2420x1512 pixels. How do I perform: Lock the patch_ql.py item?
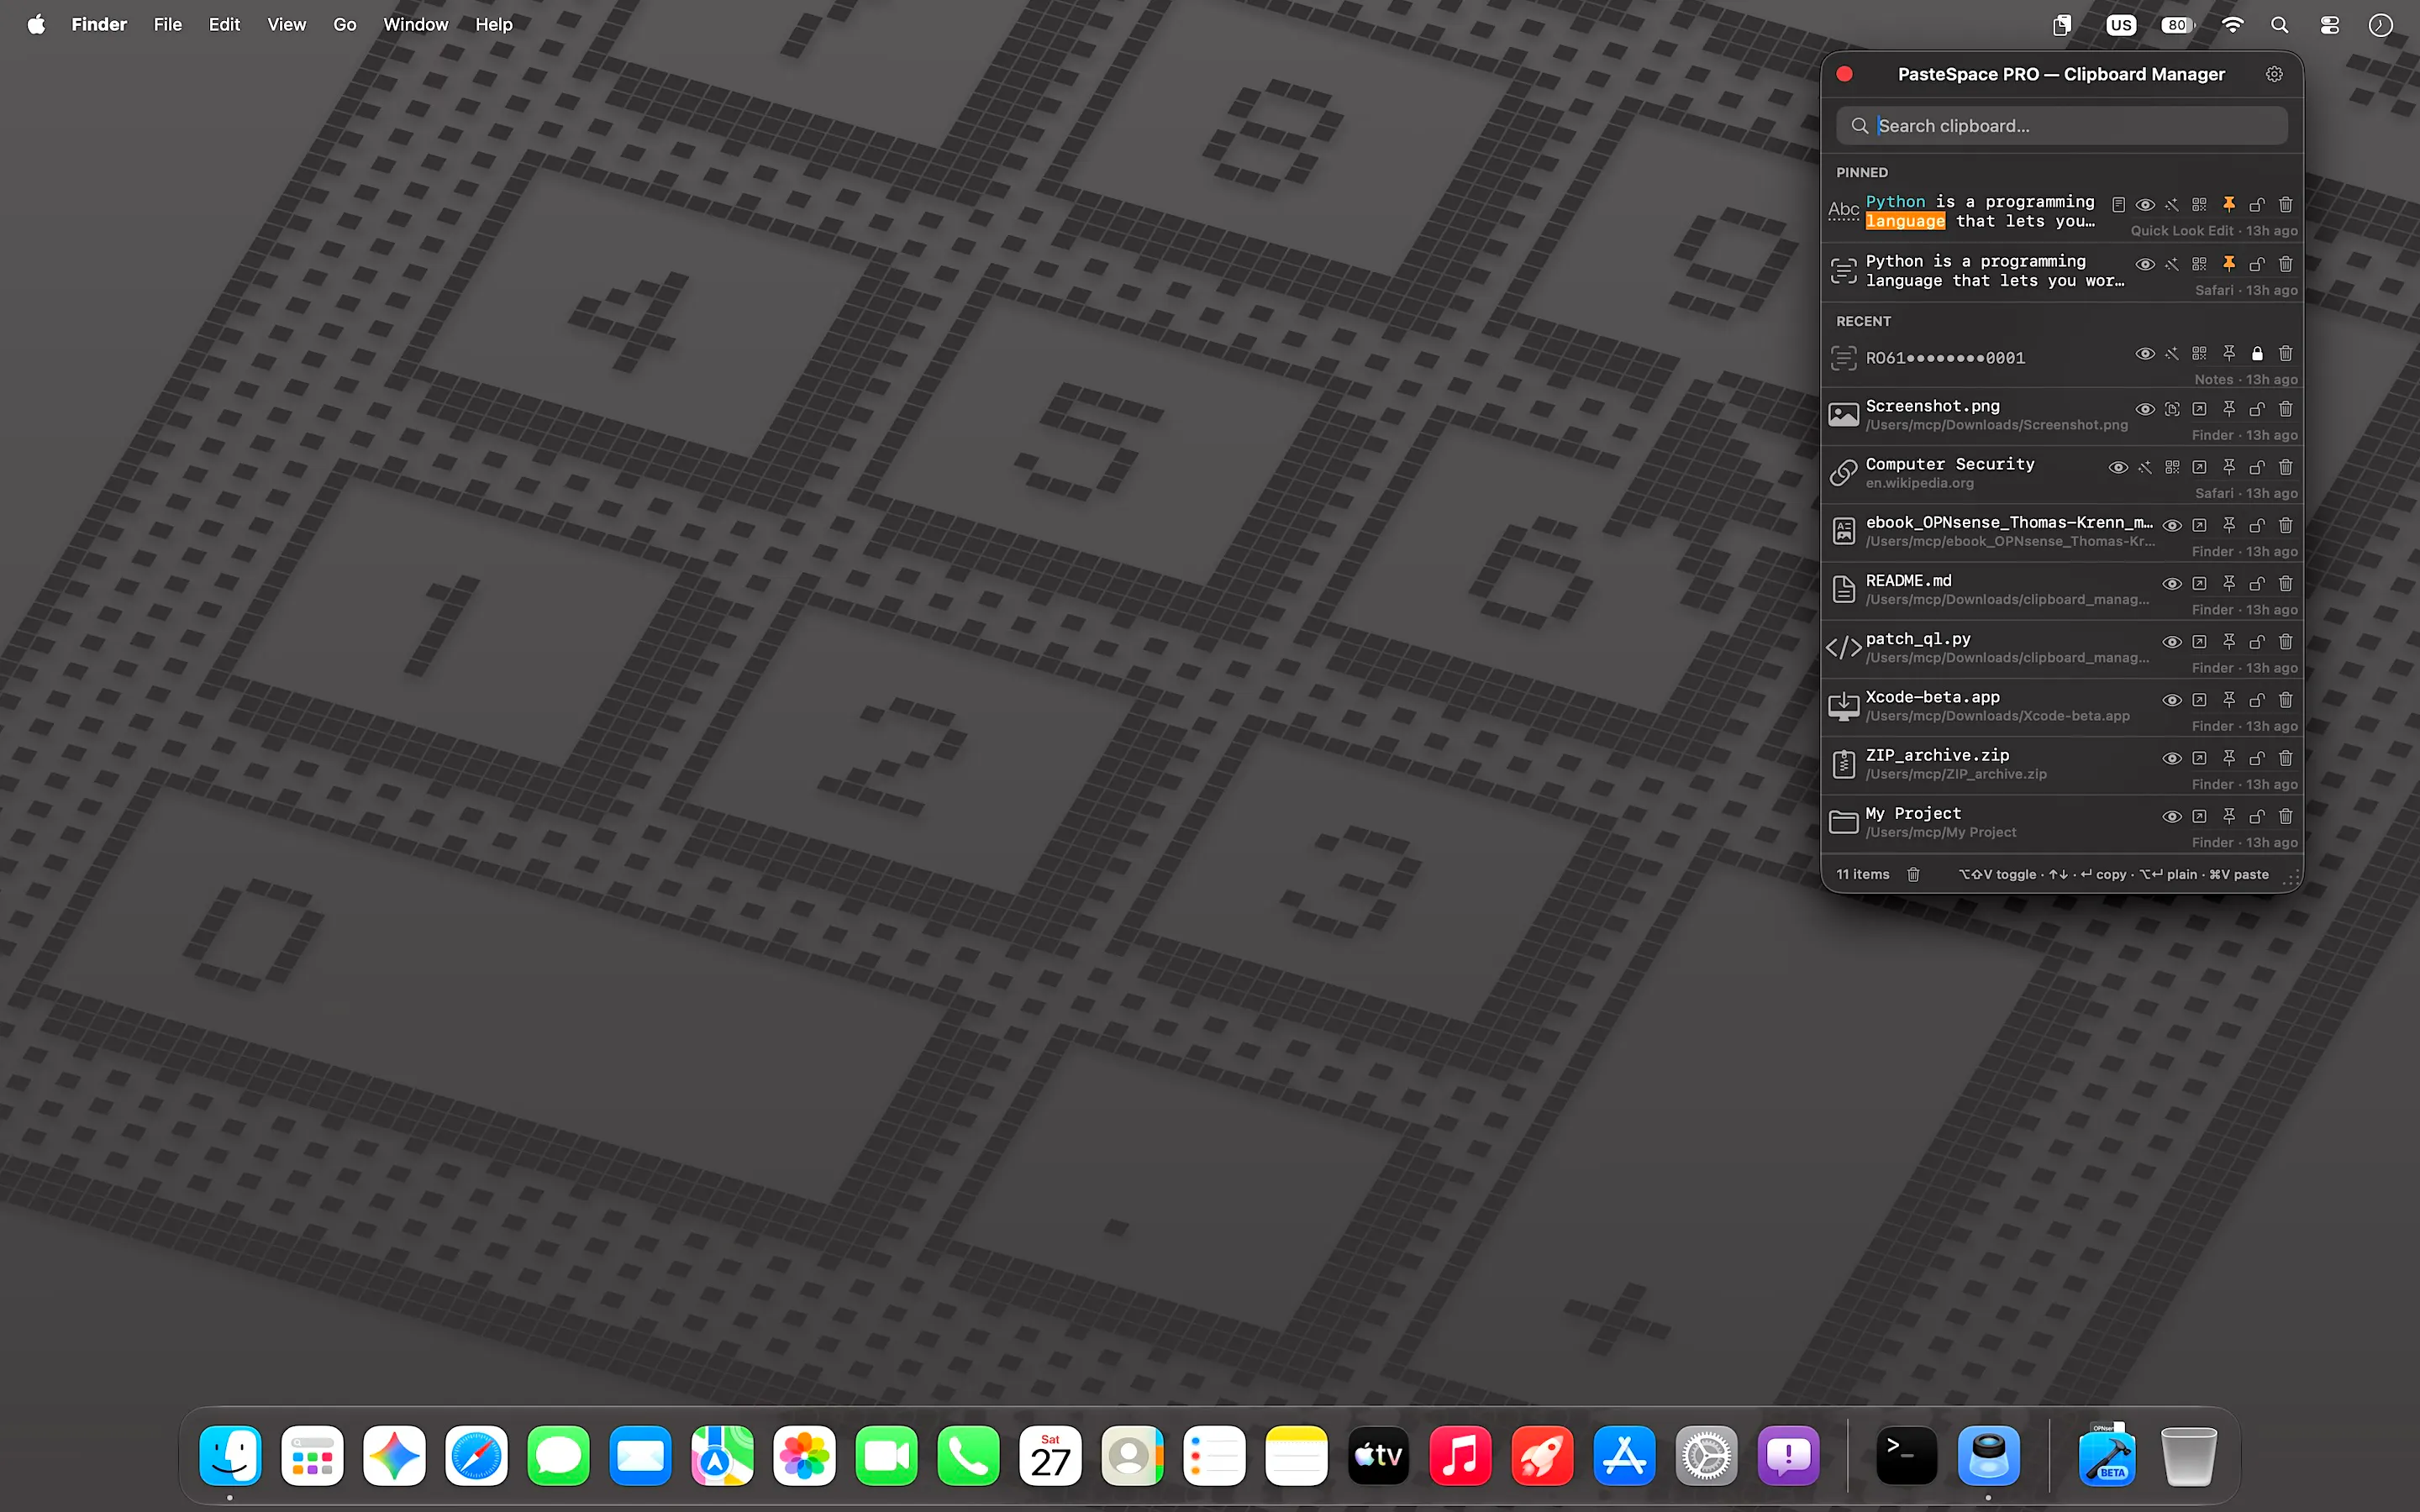tap(2257, 642)
